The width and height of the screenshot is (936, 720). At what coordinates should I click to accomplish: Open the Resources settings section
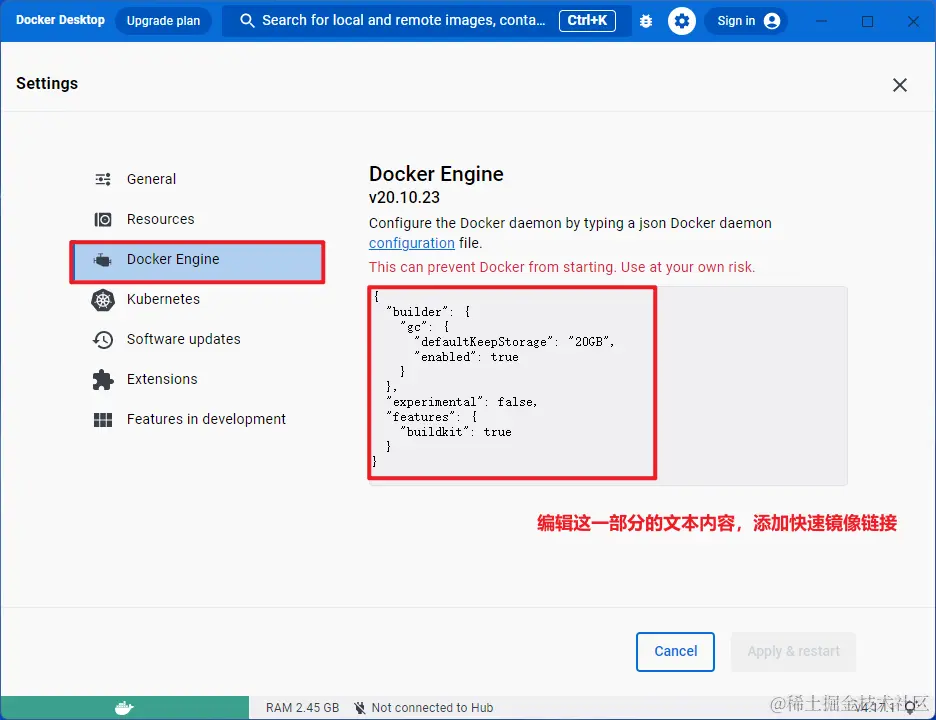click(x=197, y=219)
